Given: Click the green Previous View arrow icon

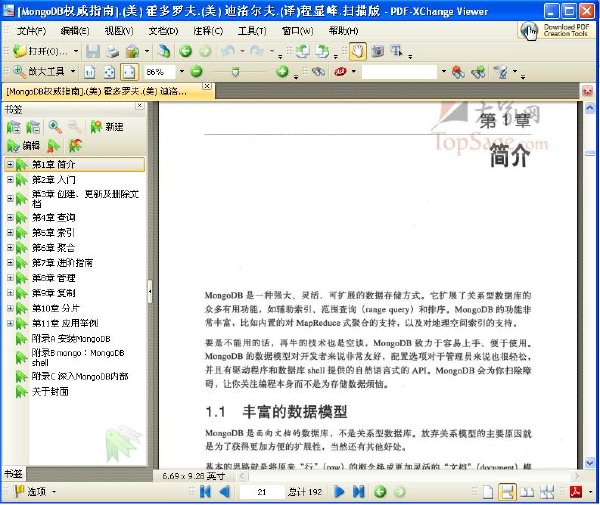Looking at the screenshot, I should point(186,51).
